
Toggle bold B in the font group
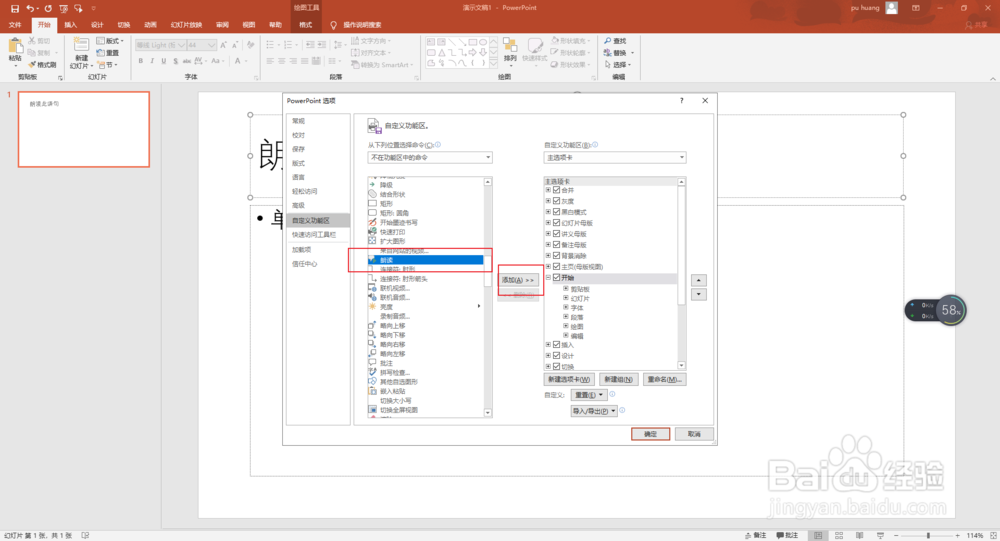(140, 61)
